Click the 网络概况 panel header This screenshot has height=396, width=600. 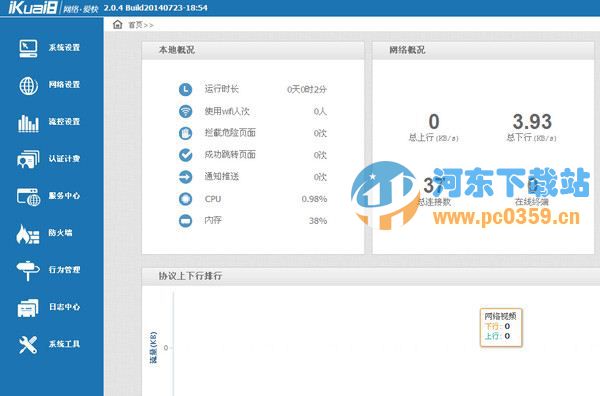pos(483,50)
